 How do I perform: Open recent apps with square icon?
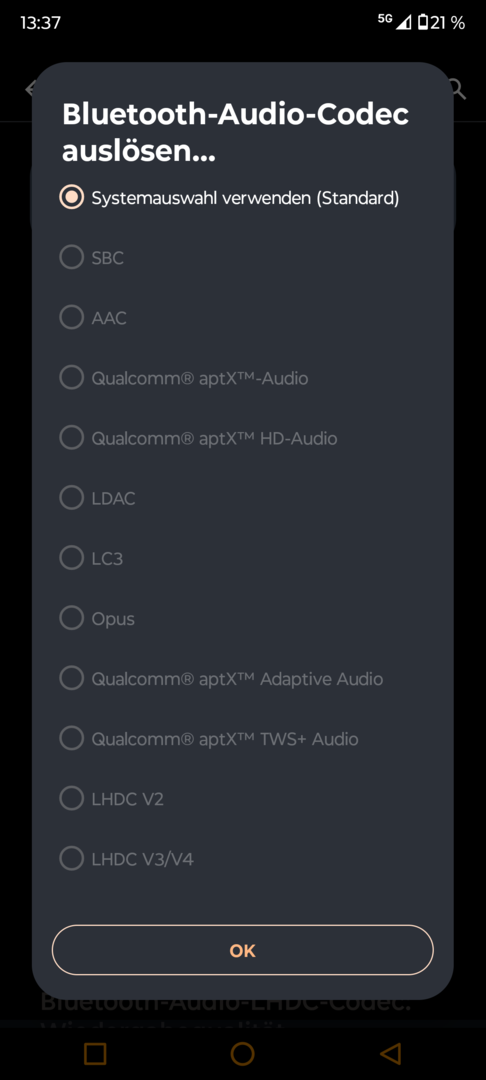(95, 1053)
